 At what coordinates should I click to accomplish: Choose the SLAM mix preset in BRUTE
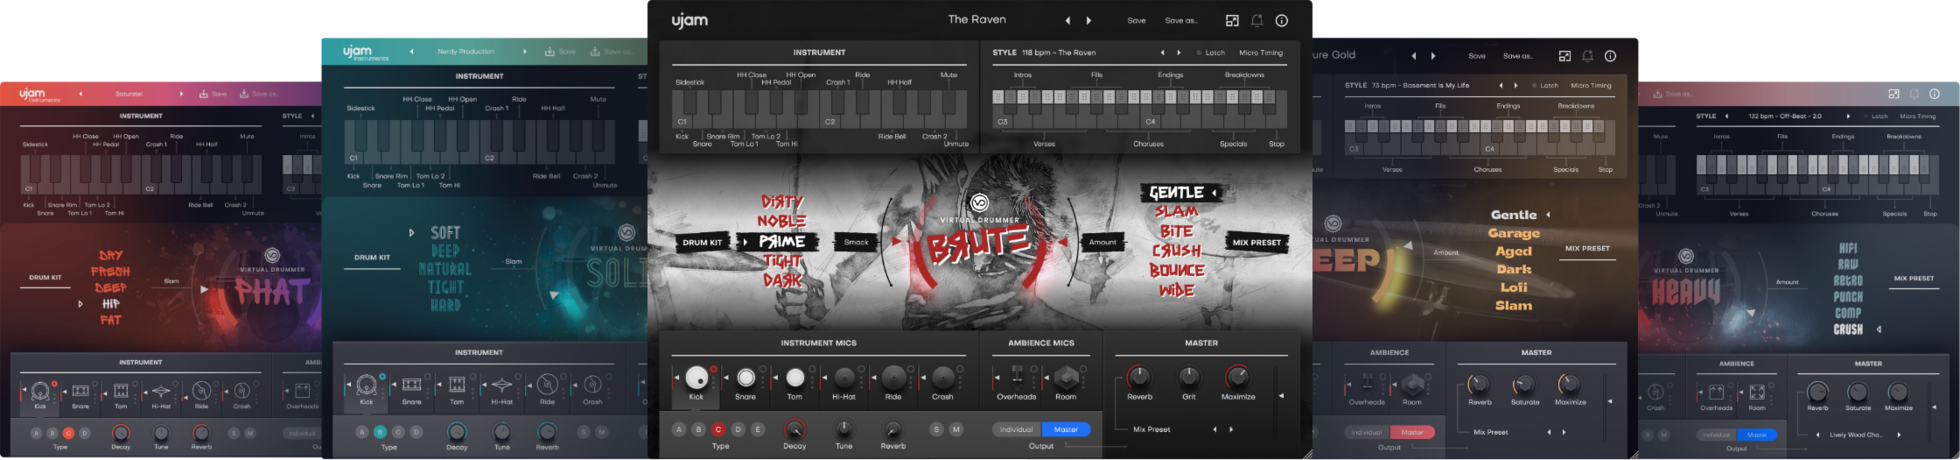[x=1177, y=212]
